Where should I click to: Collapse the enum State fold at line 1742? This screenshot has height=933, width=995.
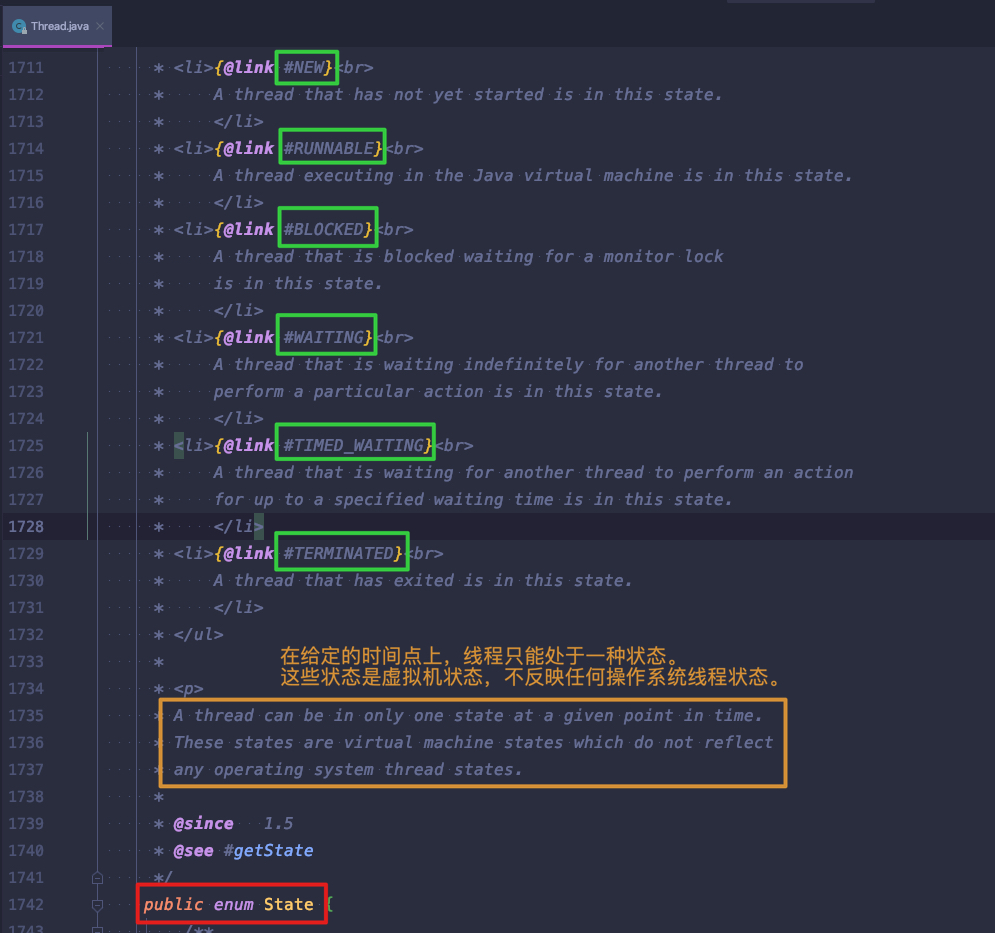(97, 904)
